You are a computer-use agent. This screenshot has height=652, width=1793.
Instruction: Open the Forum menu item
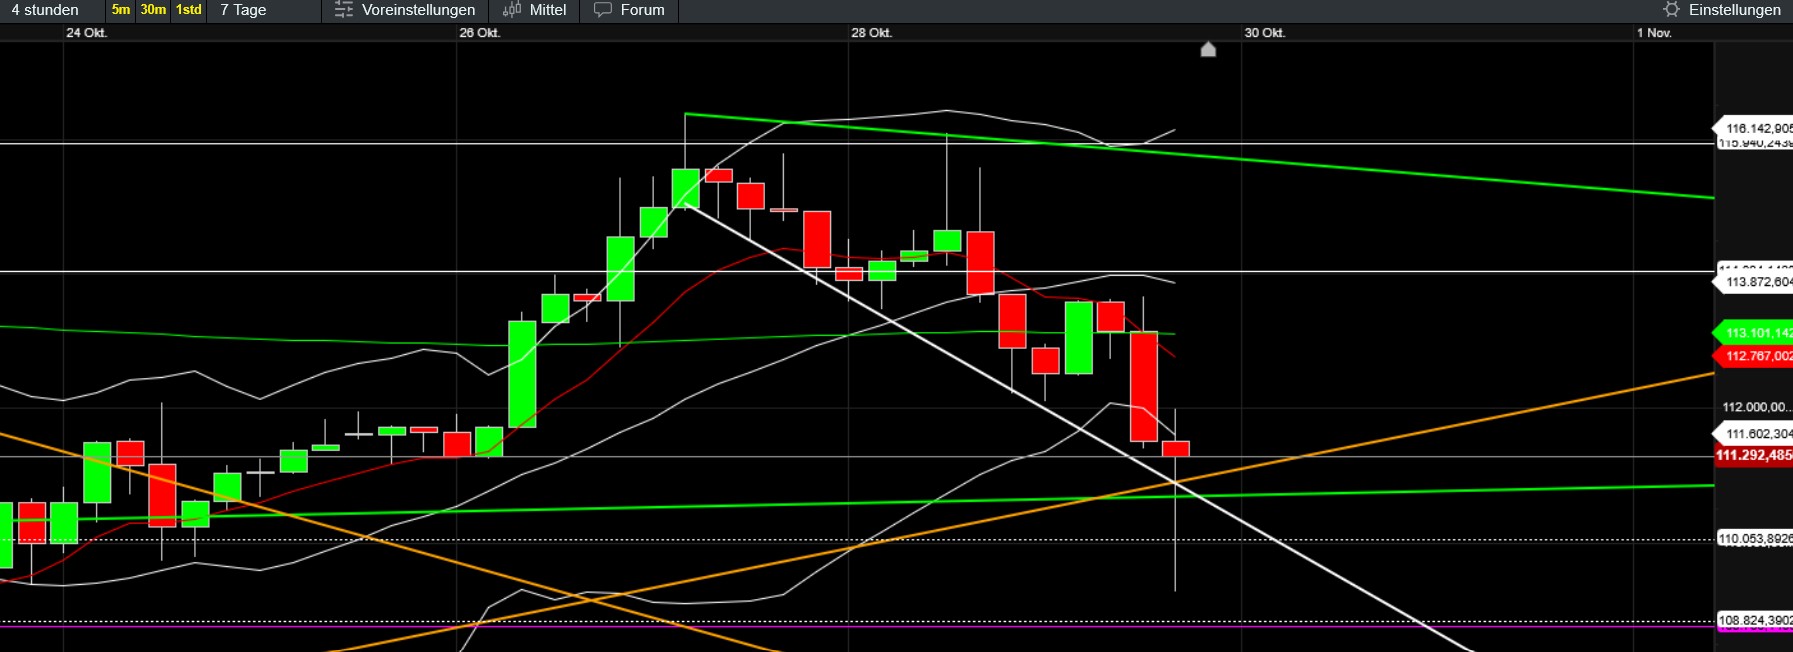click(642, 10)
